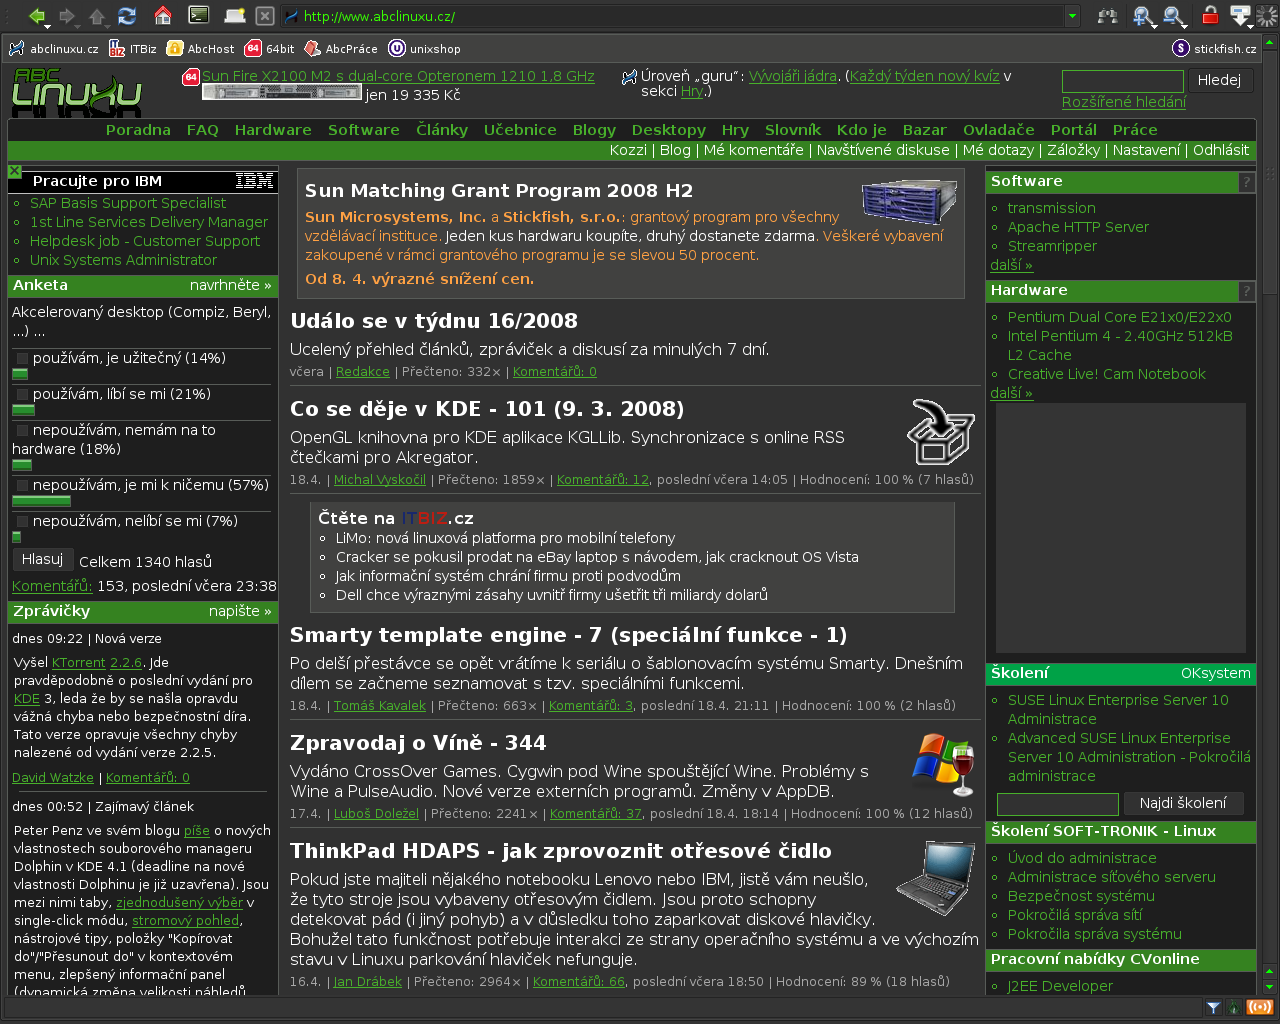1280x1024 pixels.
Task: Zoom out with the magnifier minus
Action: 1175,16
